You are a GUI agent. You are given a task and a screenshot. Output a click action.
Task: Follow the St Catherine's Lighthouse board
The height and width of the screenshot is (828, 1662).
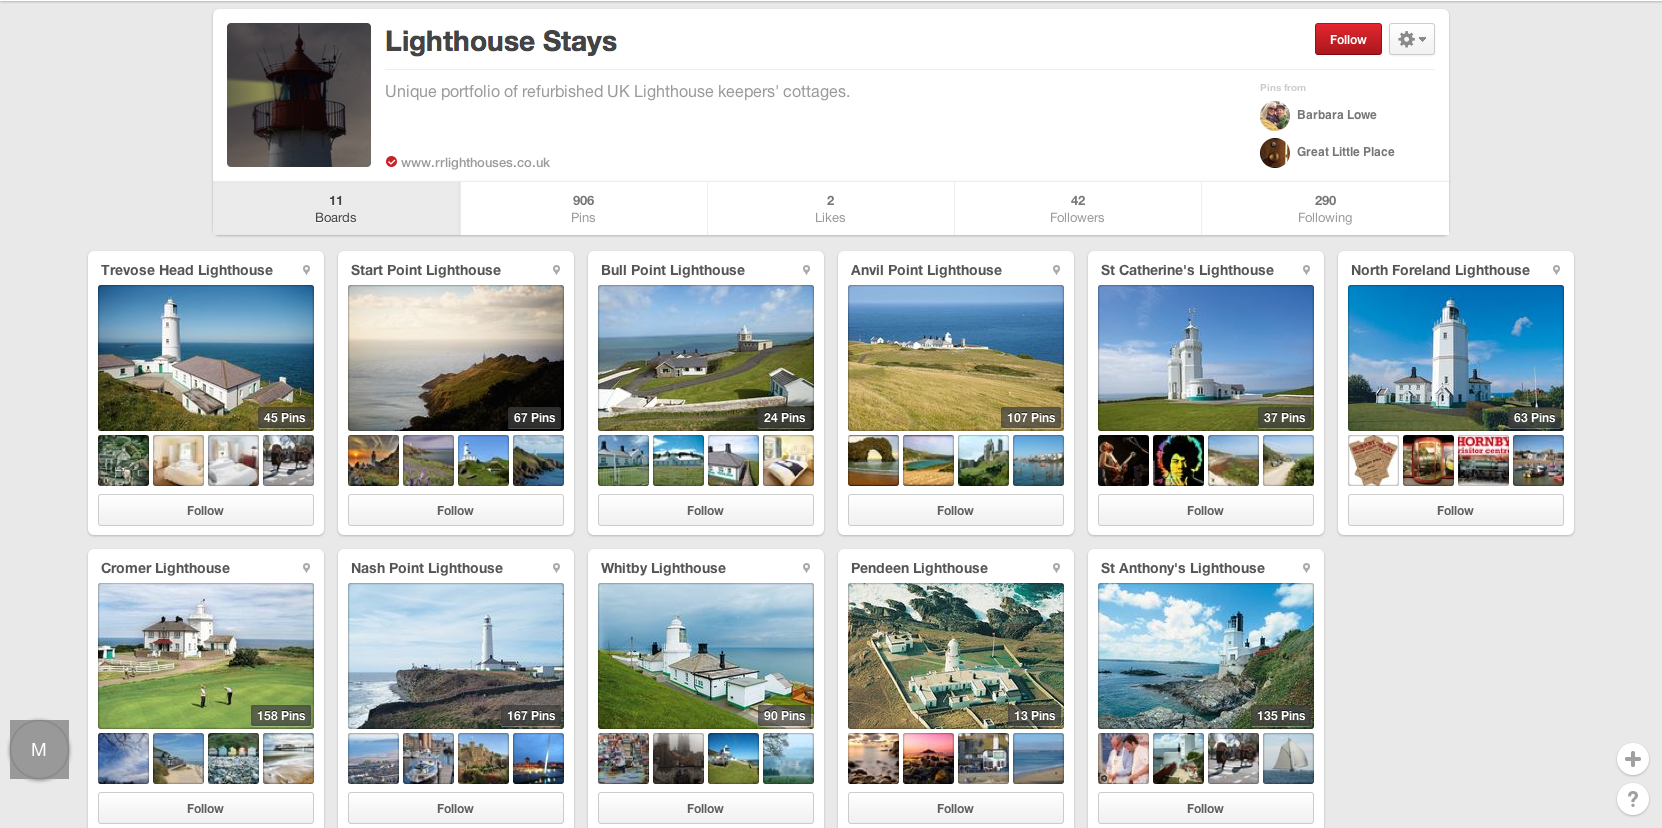click(x=1205, y=510)
